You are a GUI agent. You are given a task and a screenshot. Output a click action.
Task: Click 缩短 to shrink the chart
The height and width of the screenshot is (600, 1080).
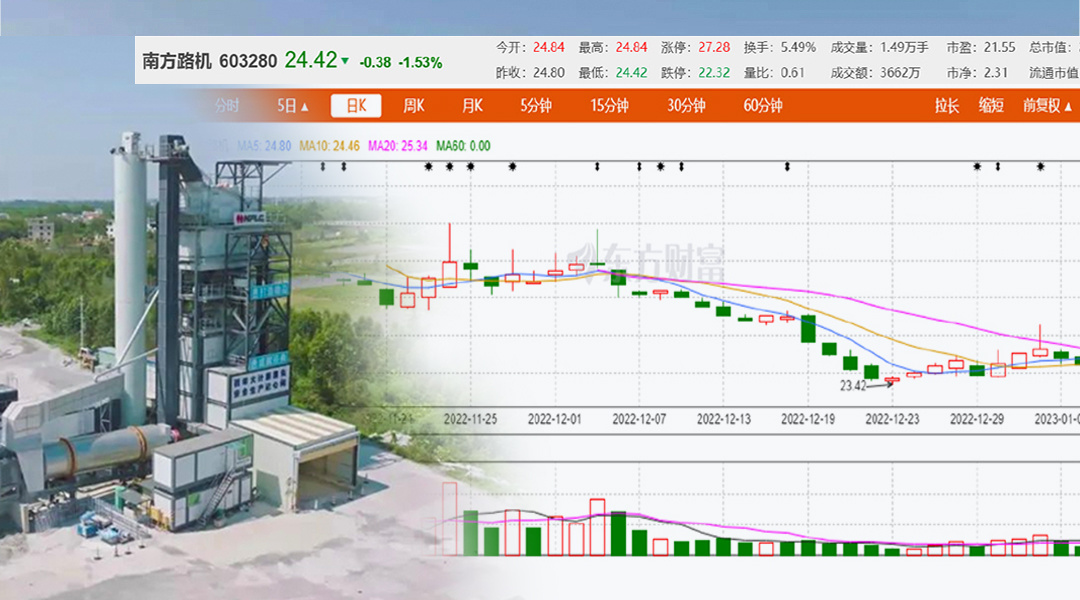[991, 106]
